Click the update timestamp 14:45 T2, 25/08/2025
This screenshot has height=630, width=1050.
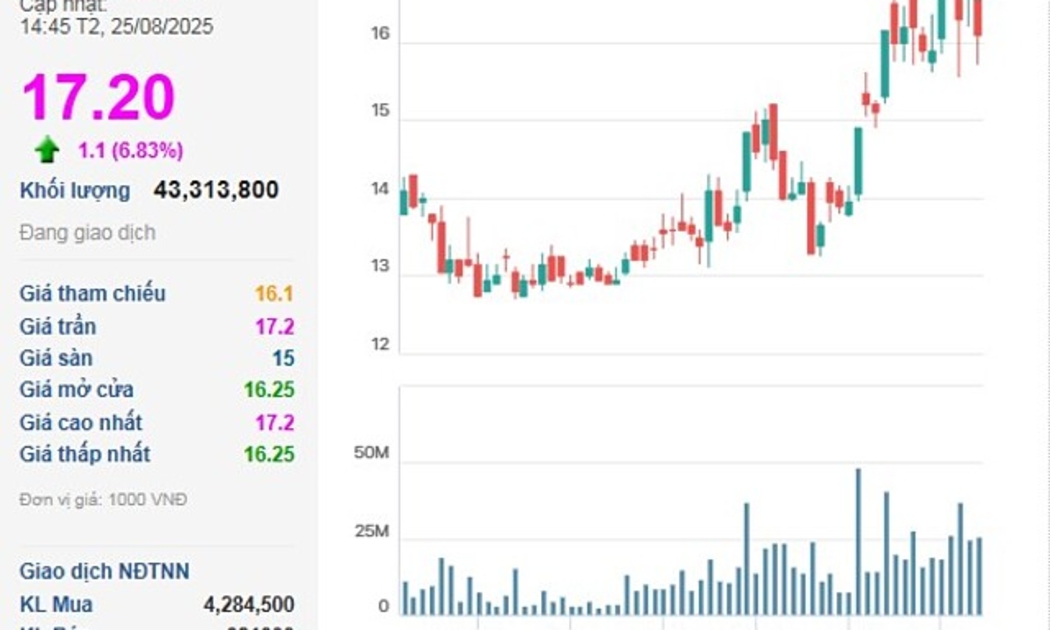coord(116,27)
